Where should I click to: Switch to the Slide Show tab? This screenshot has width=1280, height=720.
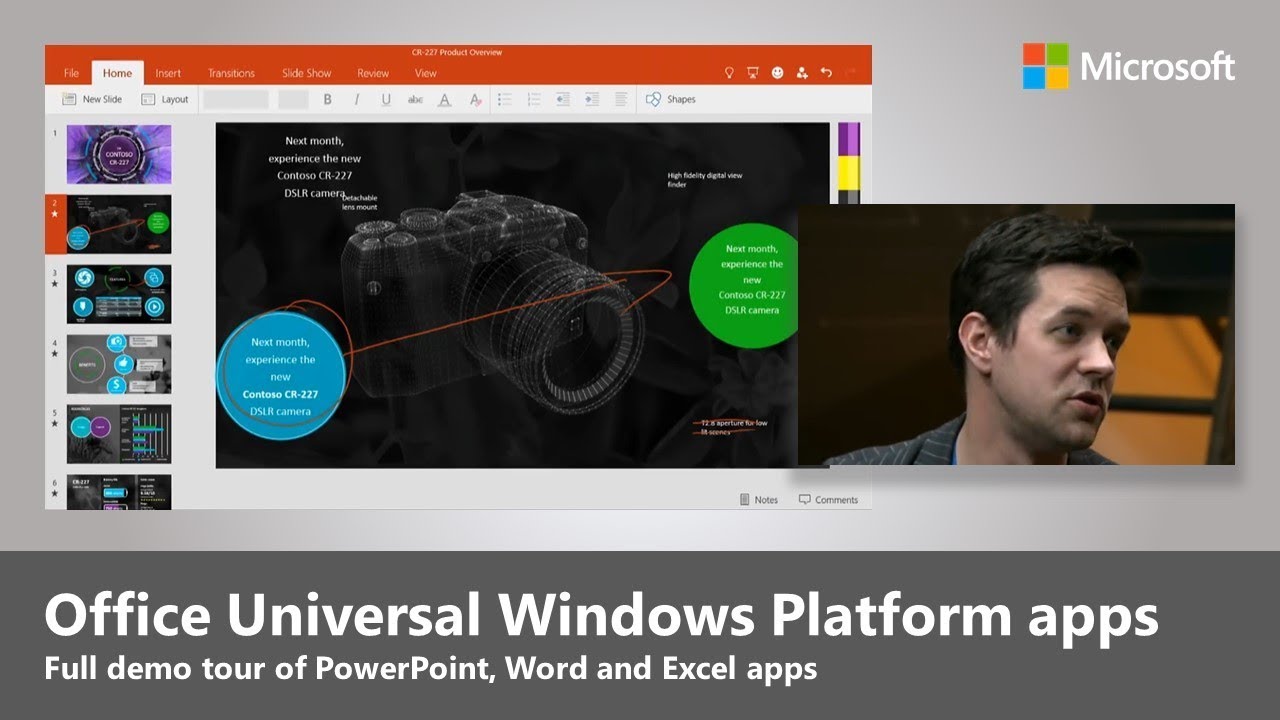(x=306, y=73)
